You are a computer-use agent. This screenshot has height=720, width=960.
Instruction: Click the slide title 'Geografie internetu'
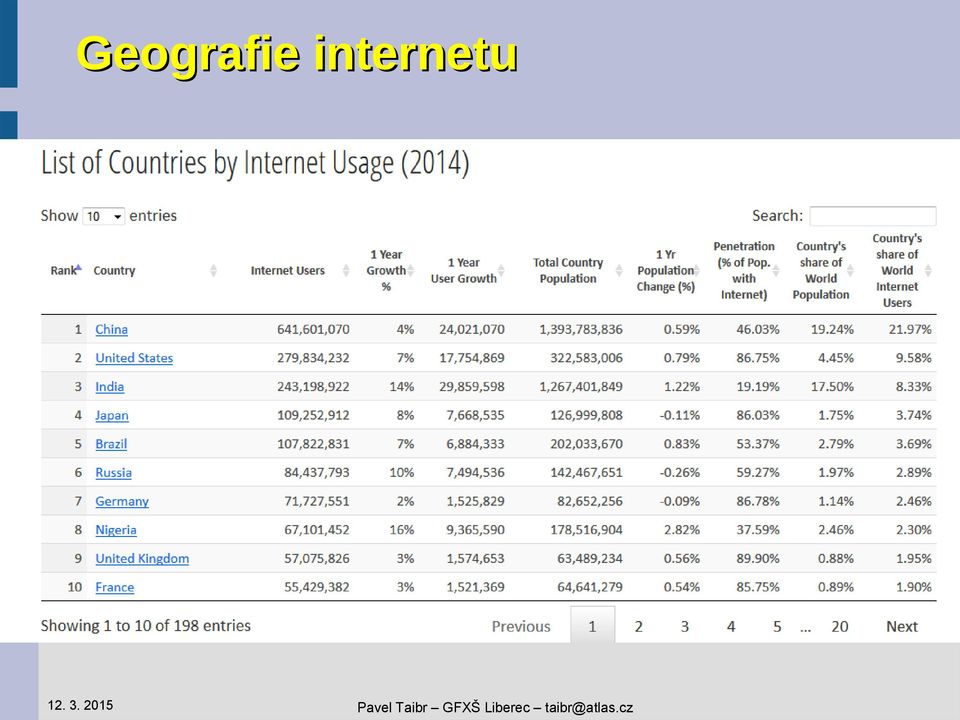click(298, 54)
